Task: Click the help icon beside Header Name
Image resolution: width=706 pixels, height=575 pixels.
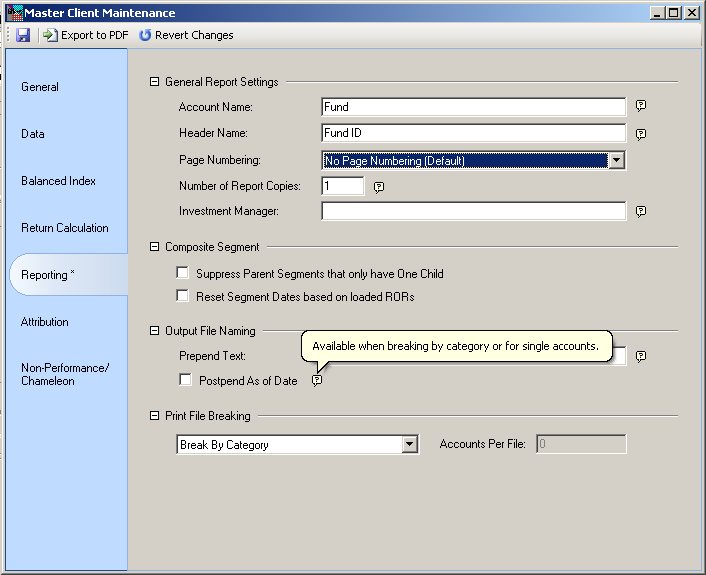Action: [x=641, y=133]
